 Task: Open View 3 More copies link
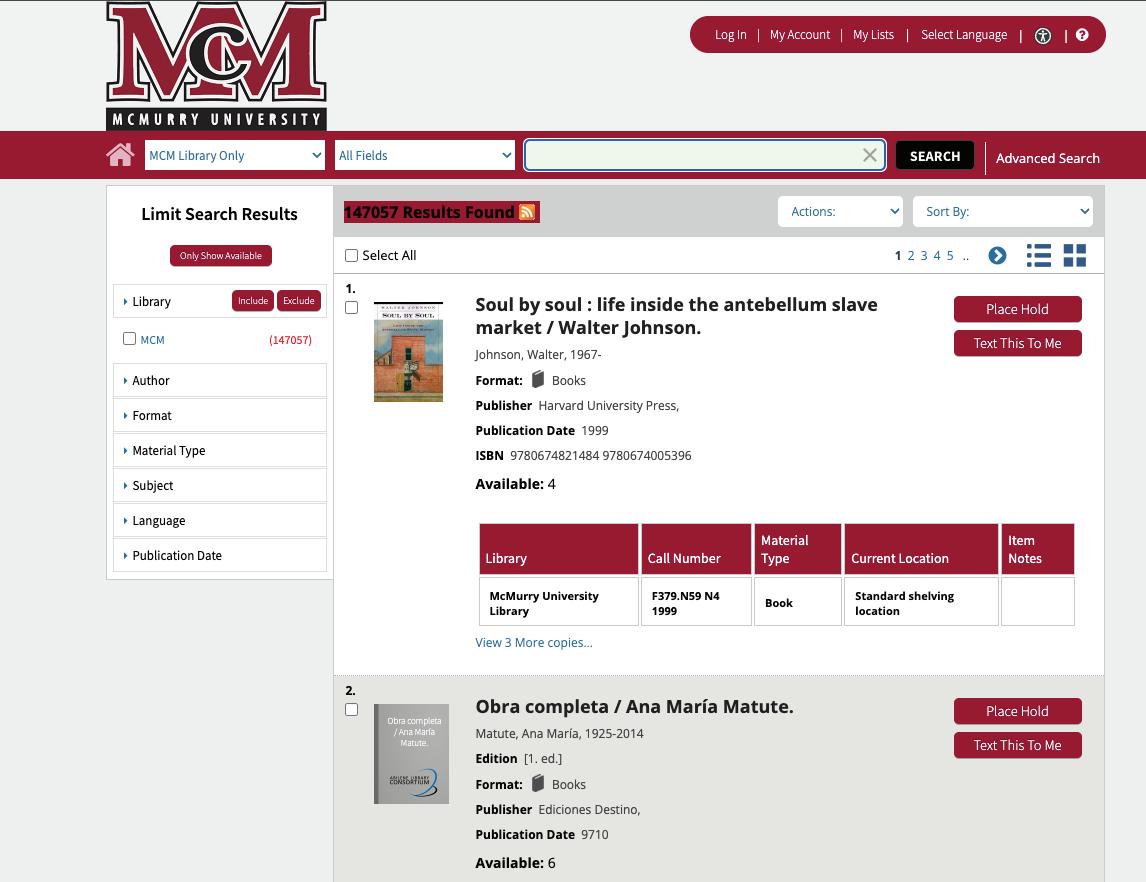pos(534,642)
